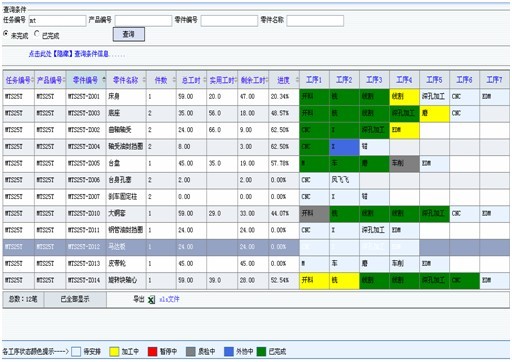Select the 已完成 radio button
This screenshot has width=512, height=362.
click(x=37, y=34)
